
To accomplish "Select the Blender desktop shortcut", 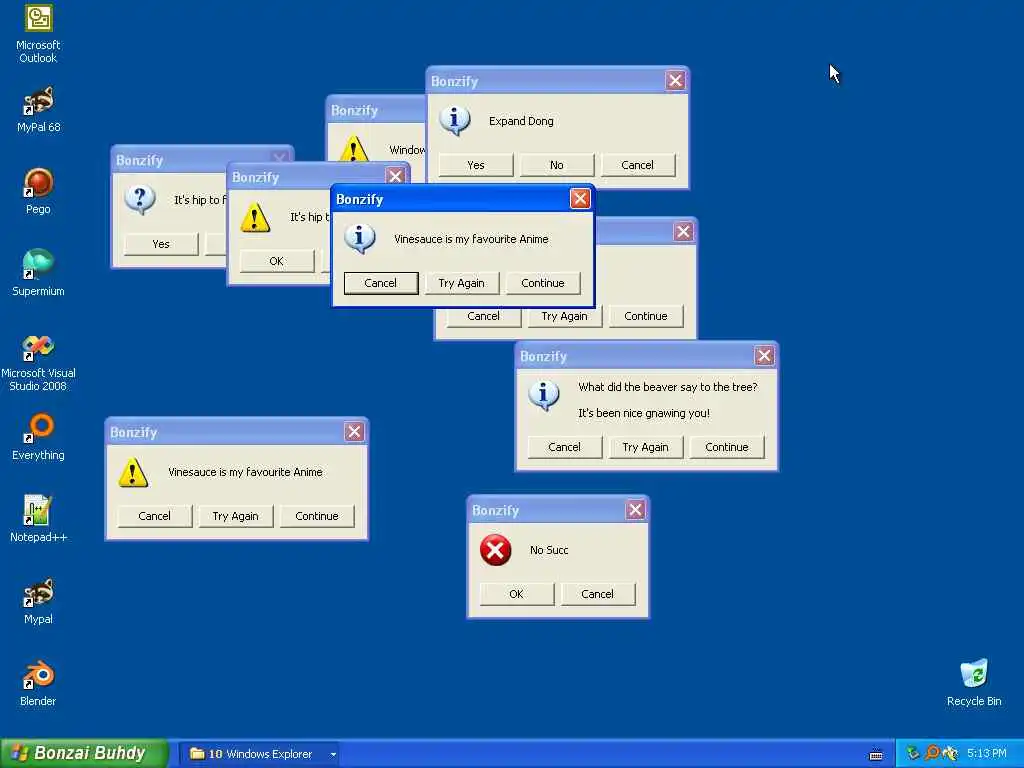I will (x=38, y=683).
